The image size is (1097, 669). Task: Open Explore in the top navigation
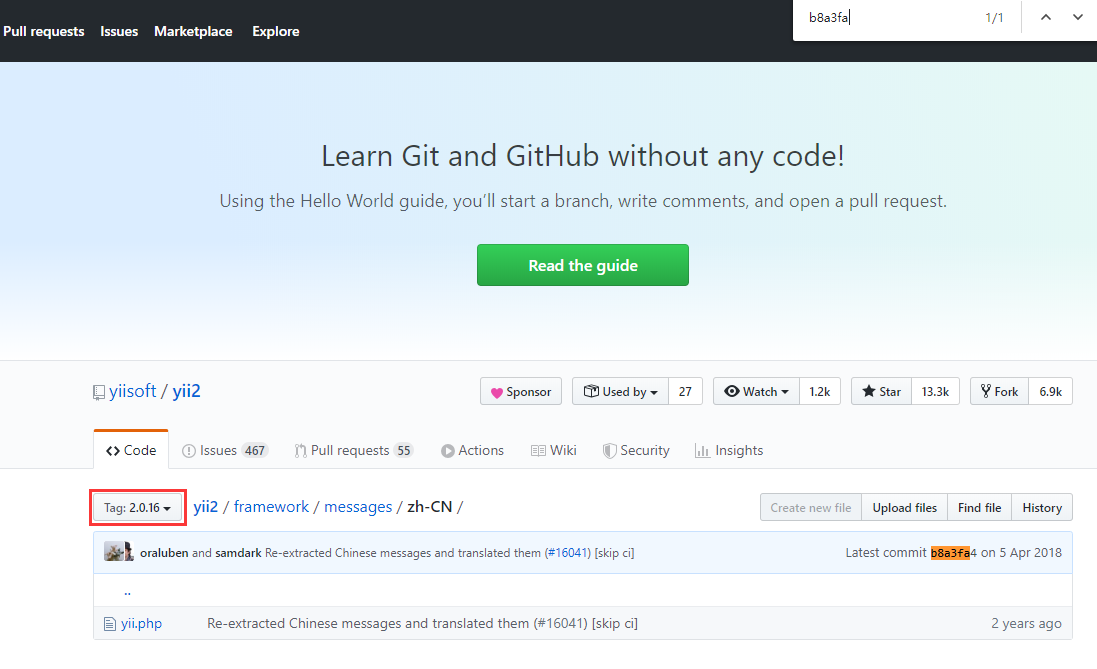pos(276,31)
